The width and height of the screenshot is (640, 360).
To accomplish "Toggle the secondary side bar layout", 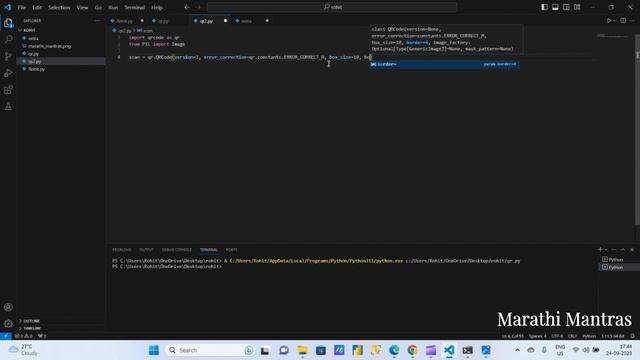I will click(567, 7).
